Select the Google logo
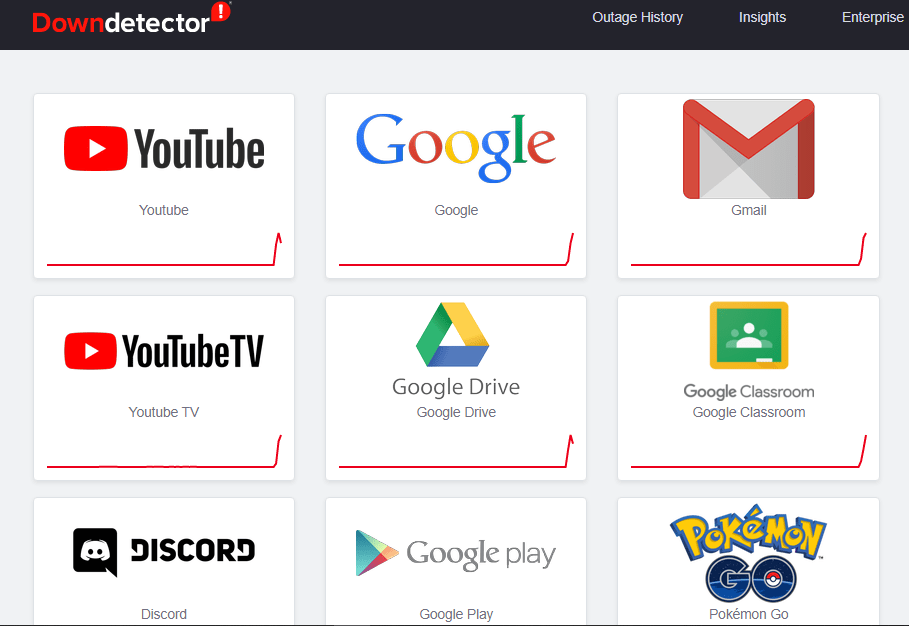 point(455,144)
